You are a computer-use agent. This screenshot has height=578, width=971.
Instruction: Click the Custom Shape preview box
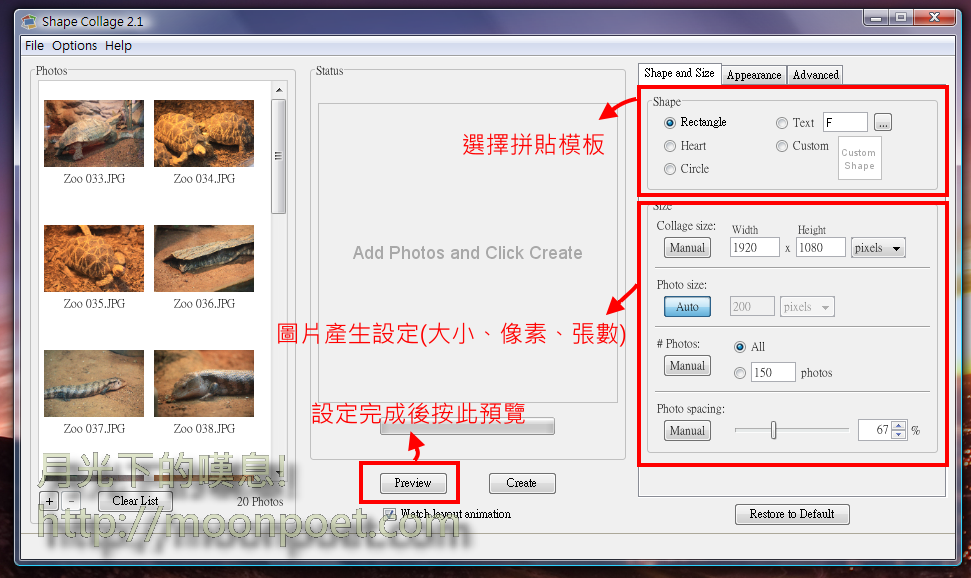(x=859, y=159)
